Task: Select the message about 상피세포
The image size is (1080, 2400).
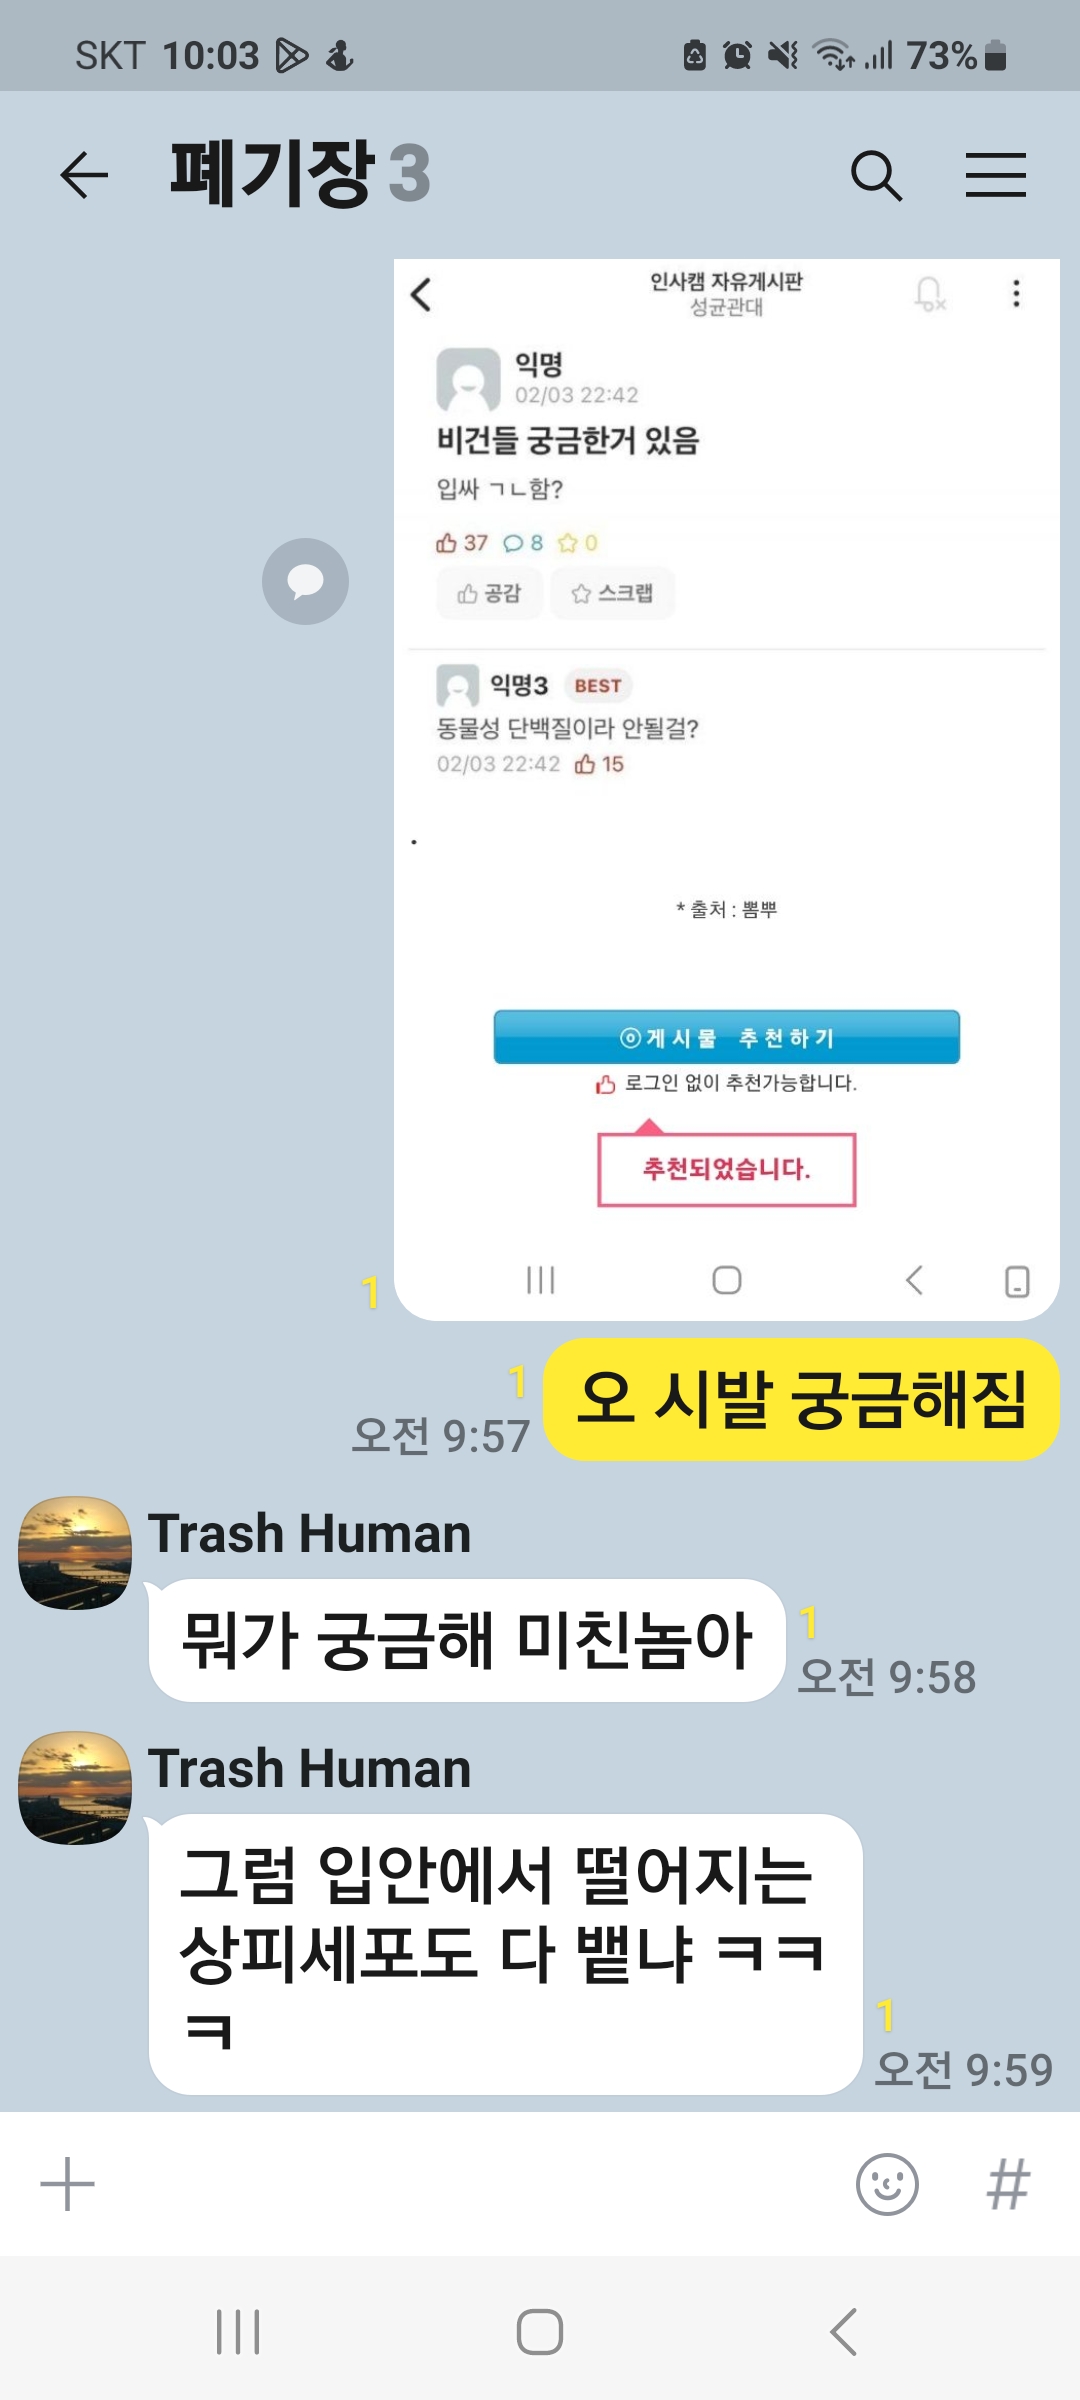Action: point(506,1954)
